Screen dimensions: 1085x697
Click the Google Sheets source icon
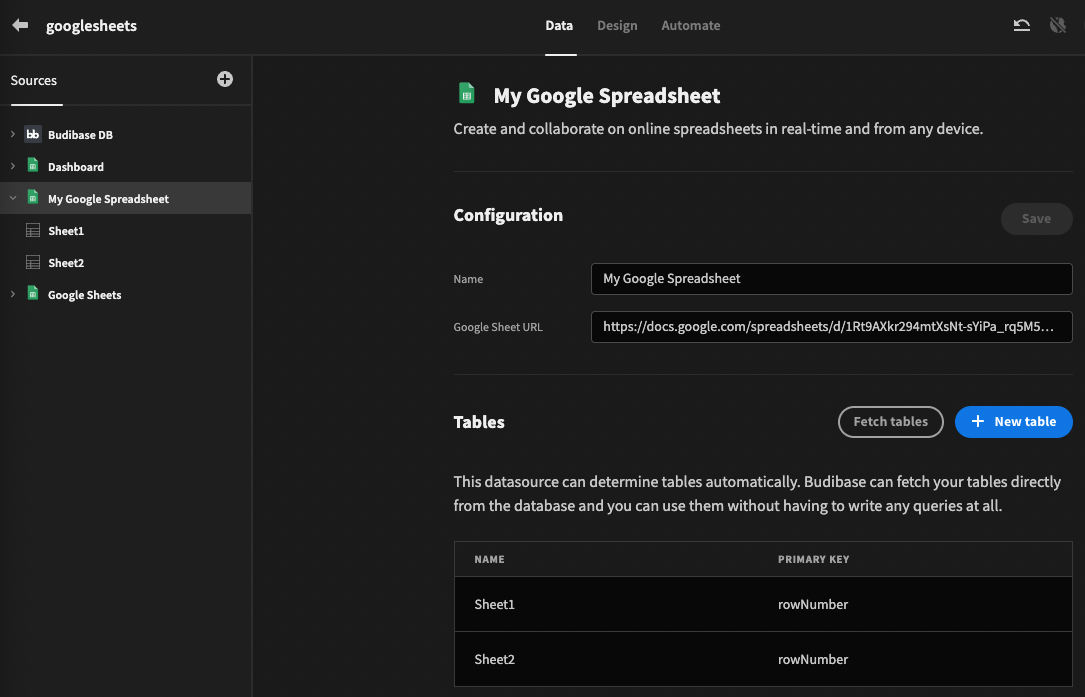click(x=33, y=293)
